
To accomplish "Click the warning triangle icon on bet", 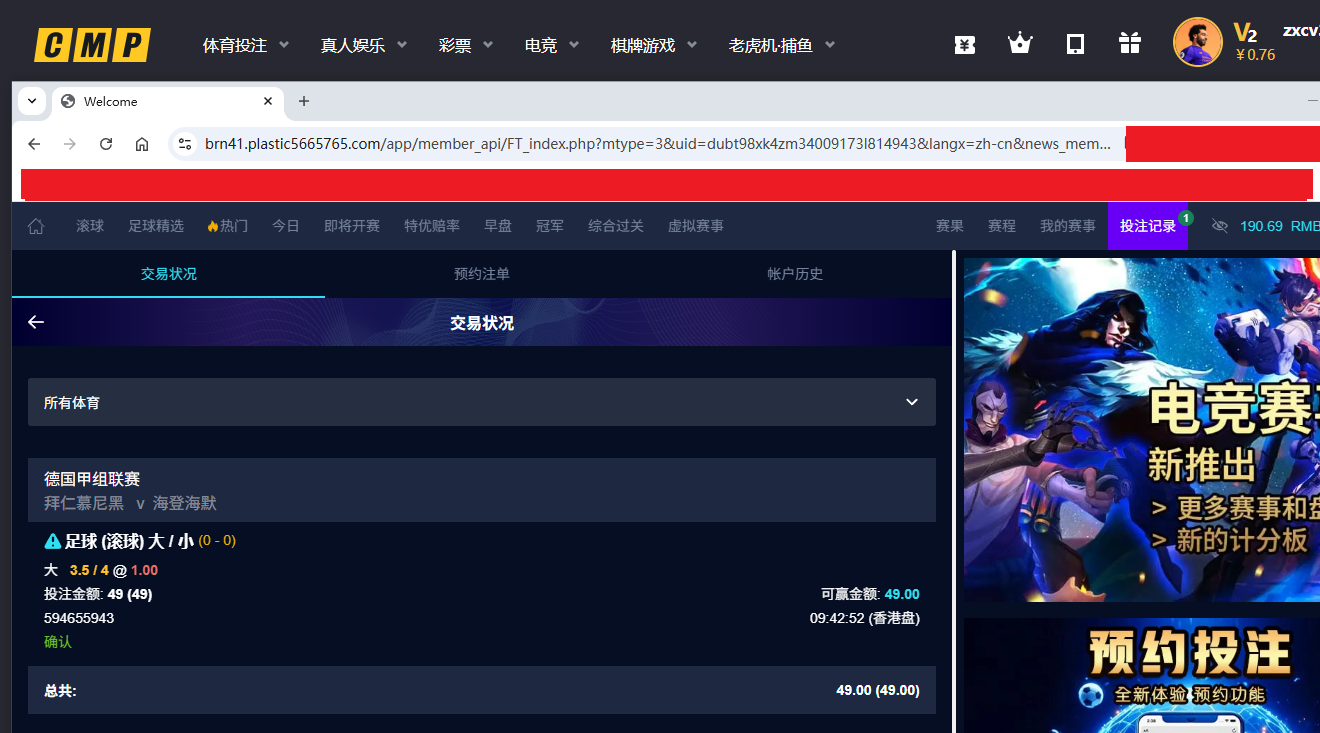I will [x=53, y=541].
